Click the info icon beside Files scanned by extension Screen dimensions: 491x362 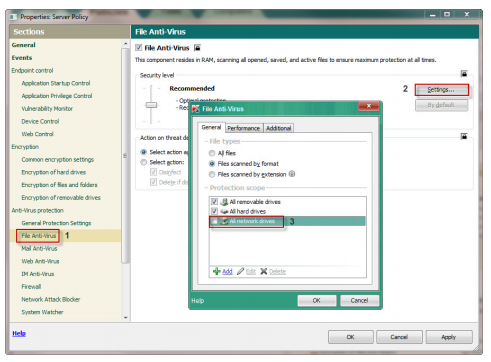(x=292, y=174)
